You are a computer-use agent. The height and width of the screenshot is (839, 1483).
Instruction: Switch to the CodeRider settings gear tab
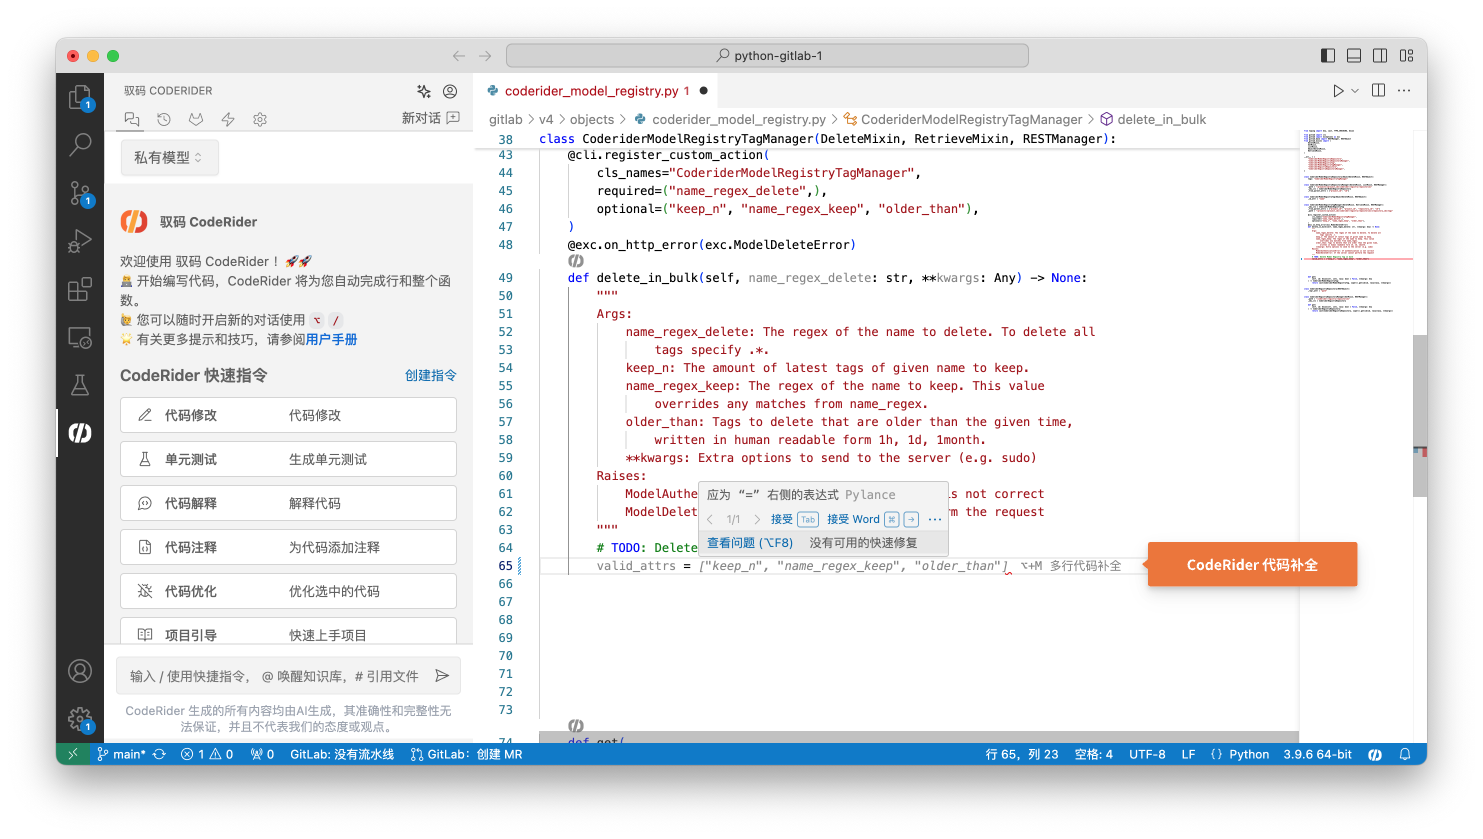[x=260, y=119]
